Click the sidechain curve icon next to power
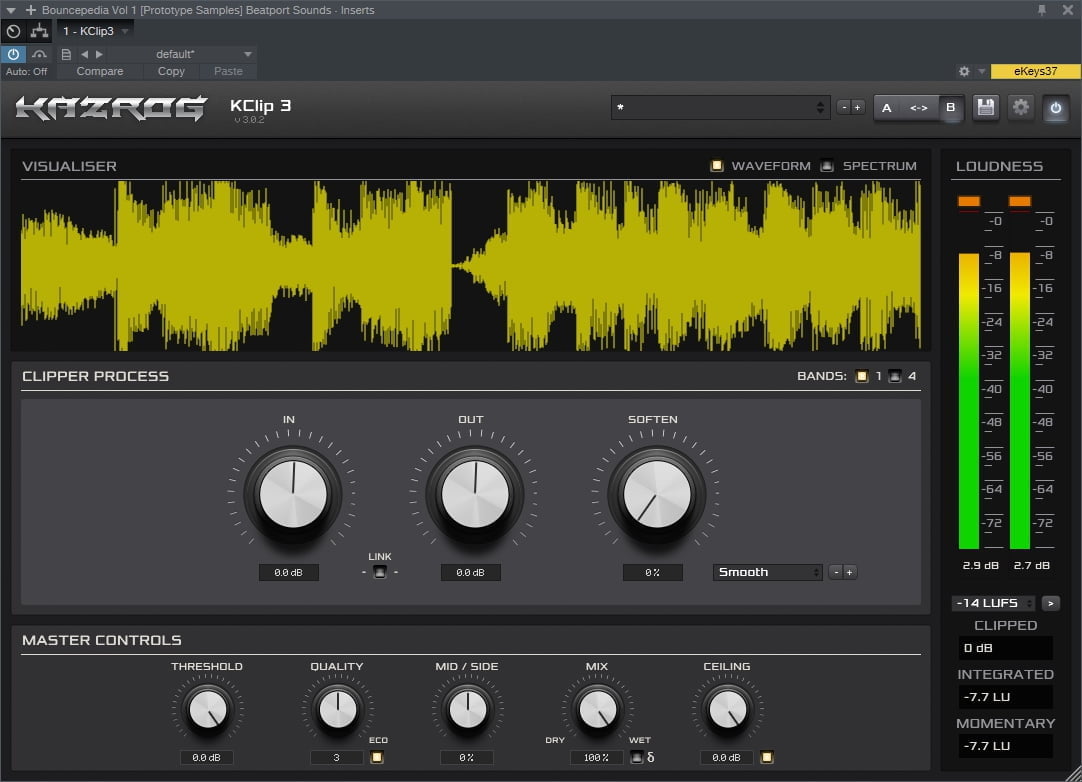Image resolution: width=1082 pixels, height=782 pixels. pos(40,54)
